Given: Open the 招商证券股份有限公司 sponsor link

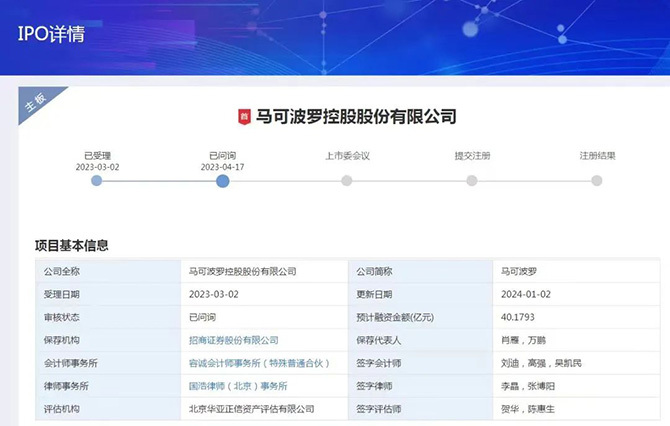Looking at the screenshot, I should point(233,340).
